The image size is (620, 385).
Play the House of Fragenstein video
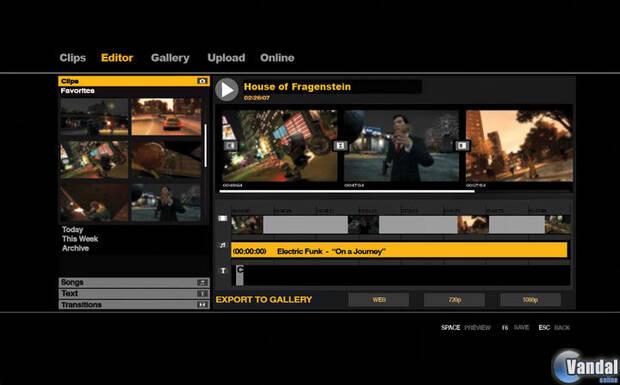[227, 90]
